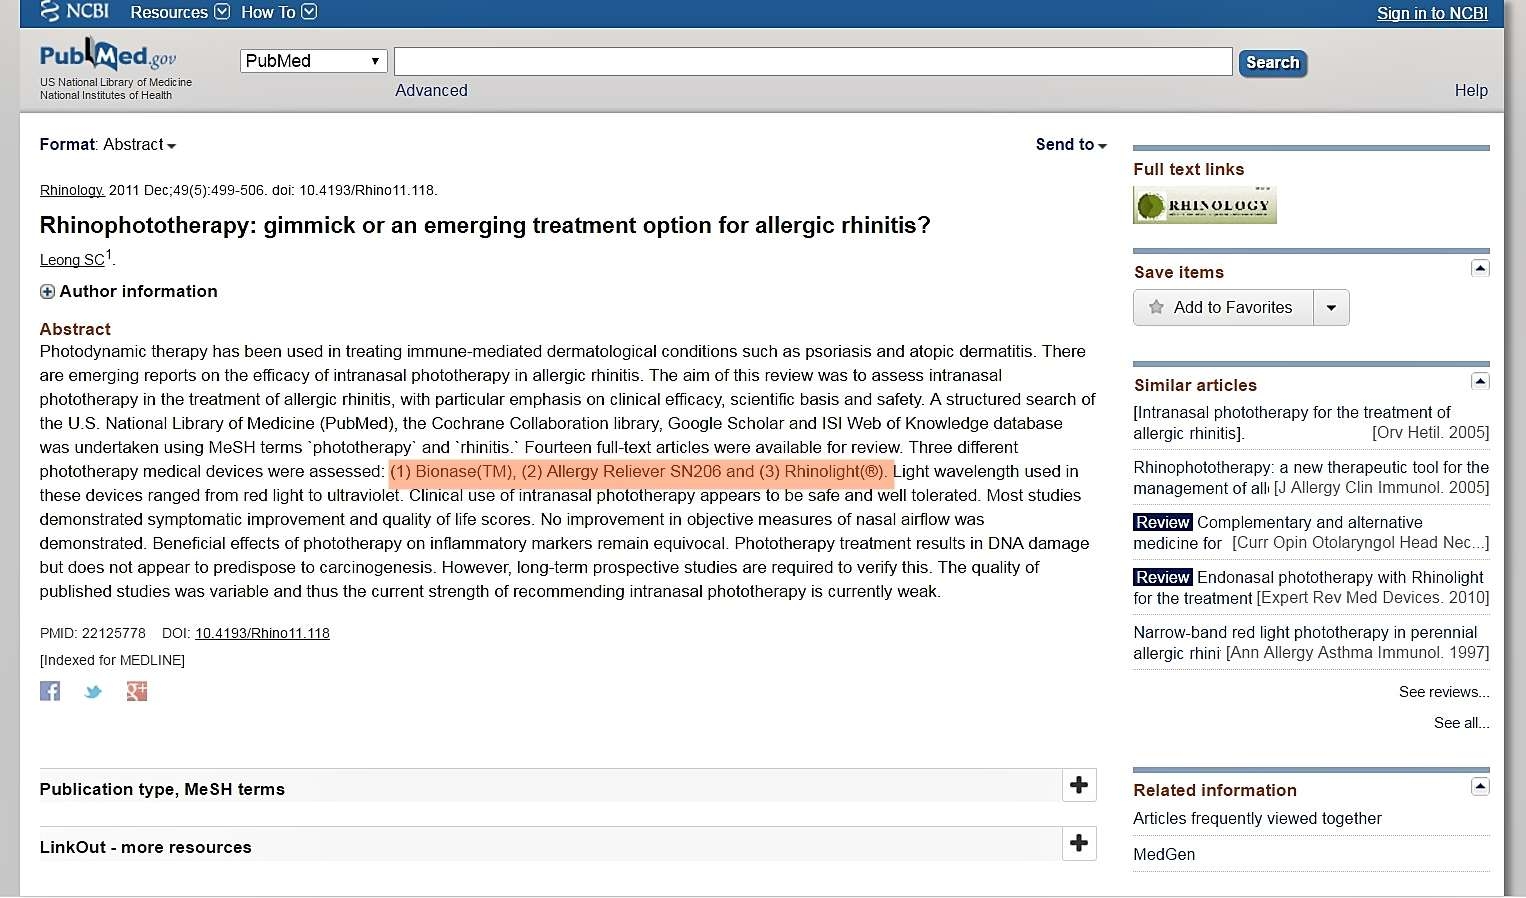Viewport: 1526px width, 898px height.
Task: Expand Author information plus icon
Action: tap(47, 292)
